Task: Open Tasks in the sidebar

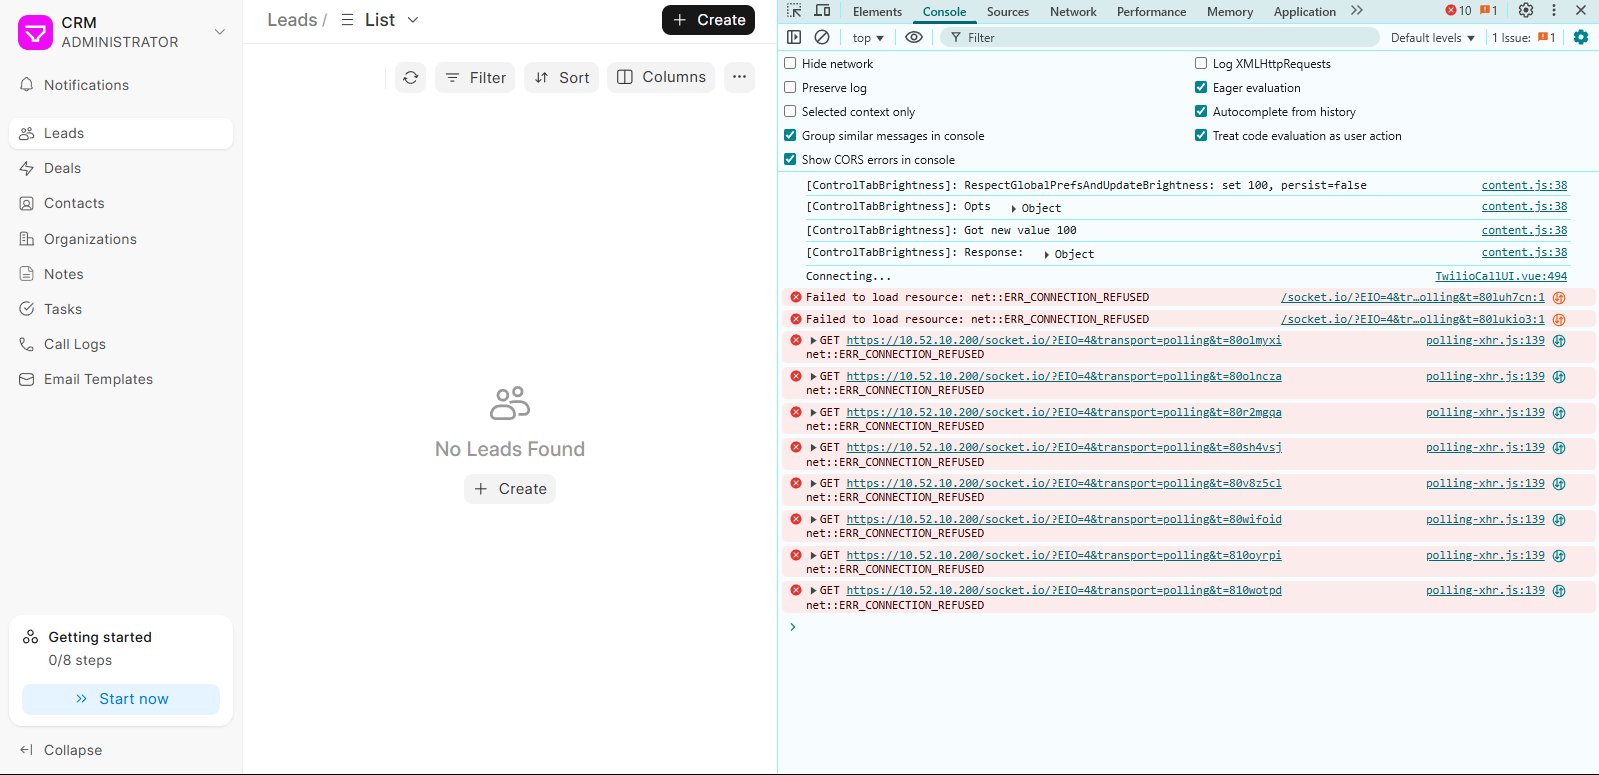Action: [x=121, y=309]
